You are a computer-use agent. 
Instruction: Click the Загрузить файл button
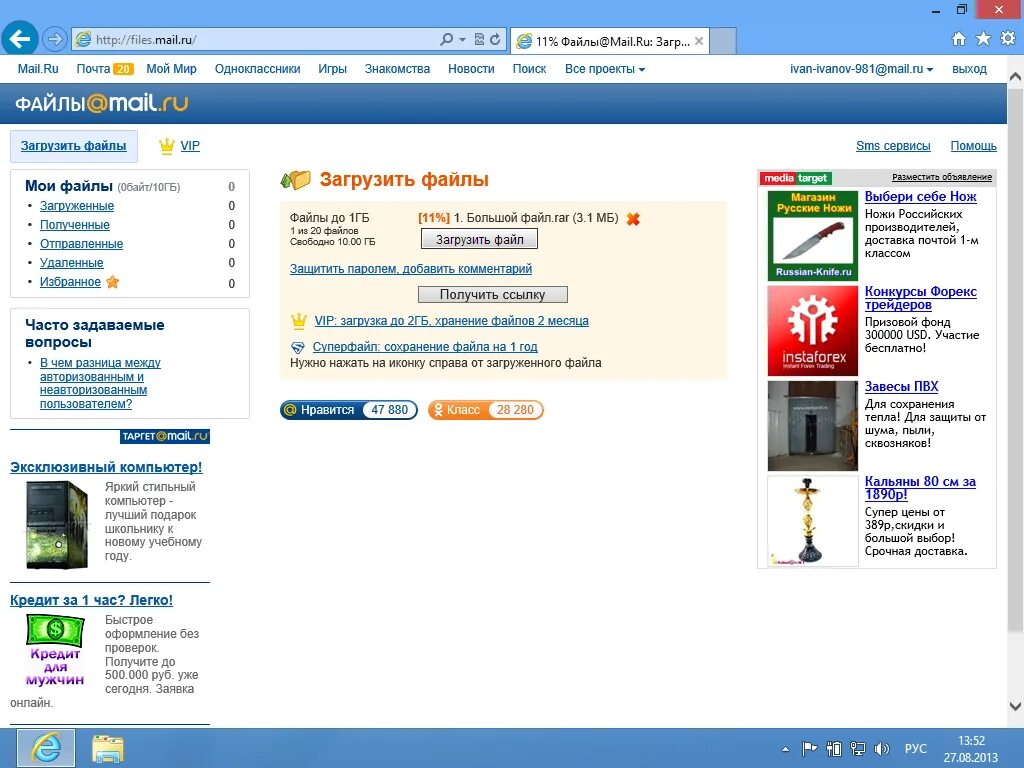479,240
